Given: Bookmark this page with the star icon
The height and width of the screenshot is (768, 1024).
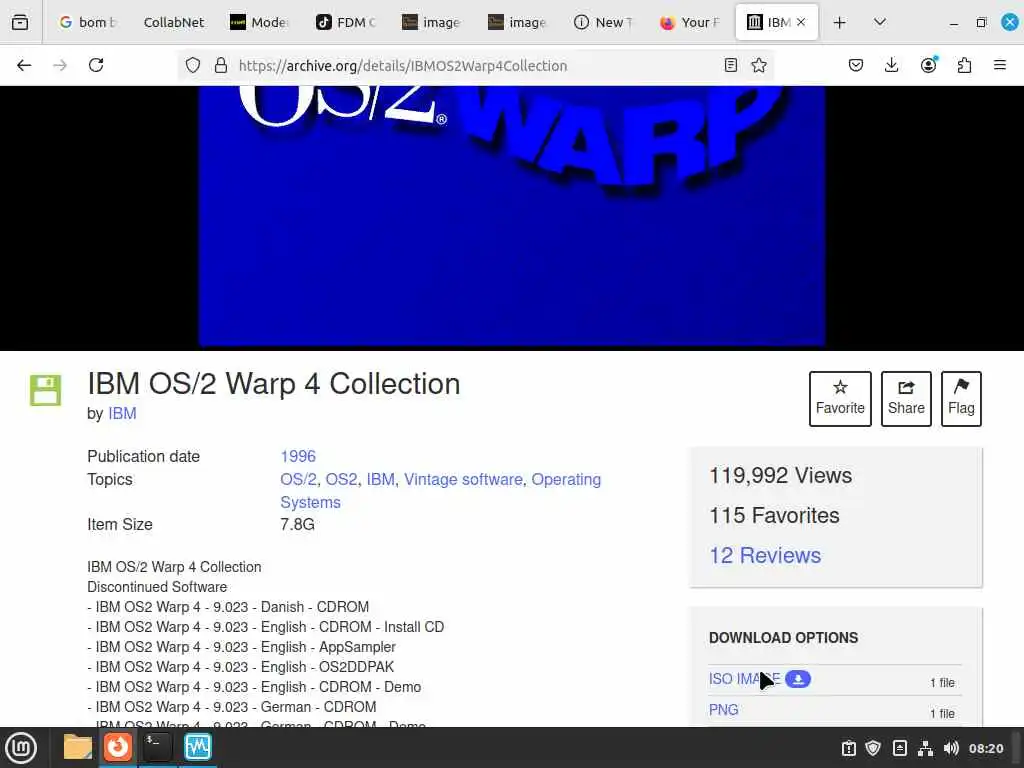Looking at the screenshot, I should 758,65.
